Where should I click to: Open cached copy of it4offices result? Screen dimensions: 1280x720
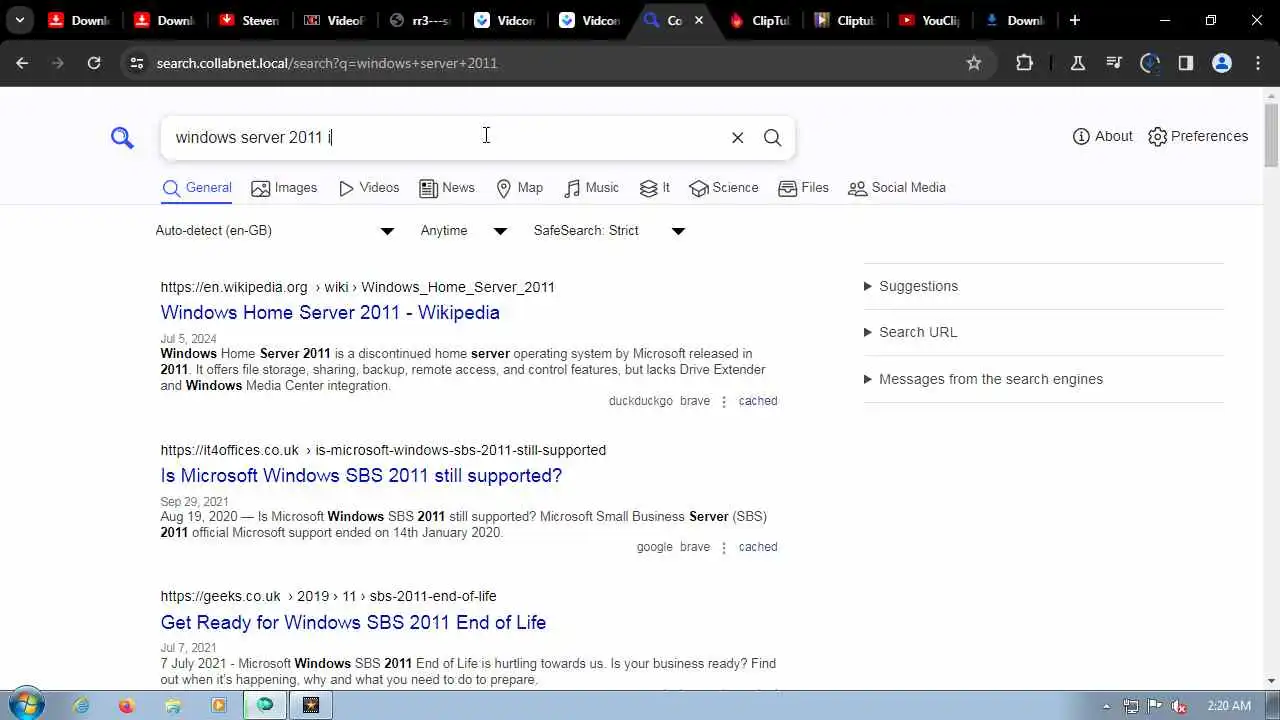tap(758, 547)
